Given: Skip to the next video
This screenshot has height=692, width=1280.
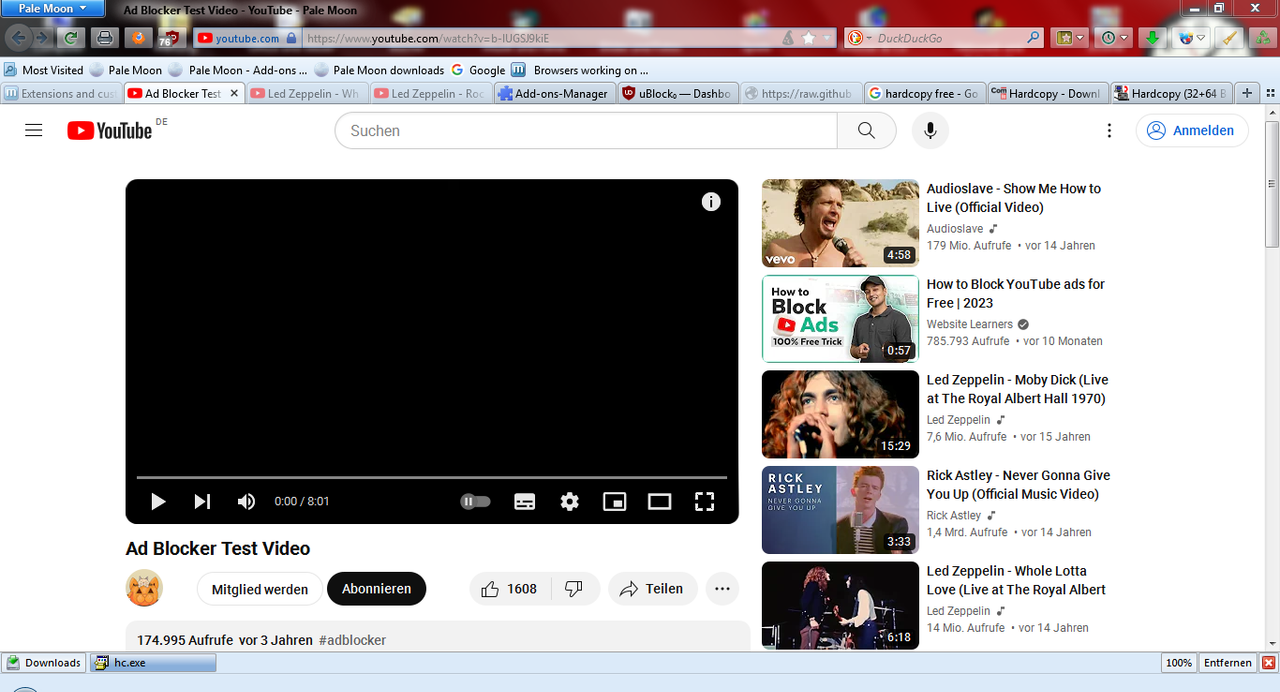Looking at the screenshot, I should (202, 501).
